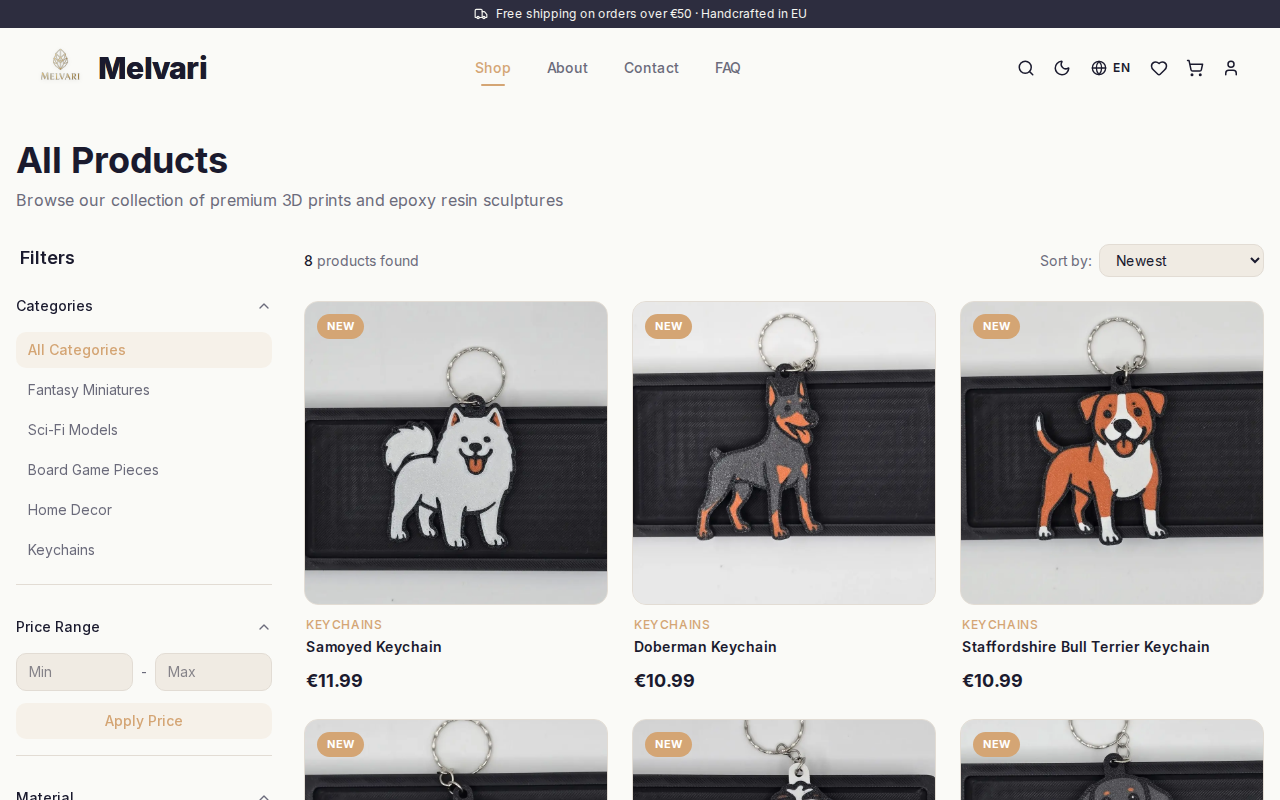This screenshot has height=800, width=1280.
Task: Go to the Shop tab
Action: (493, 68)
